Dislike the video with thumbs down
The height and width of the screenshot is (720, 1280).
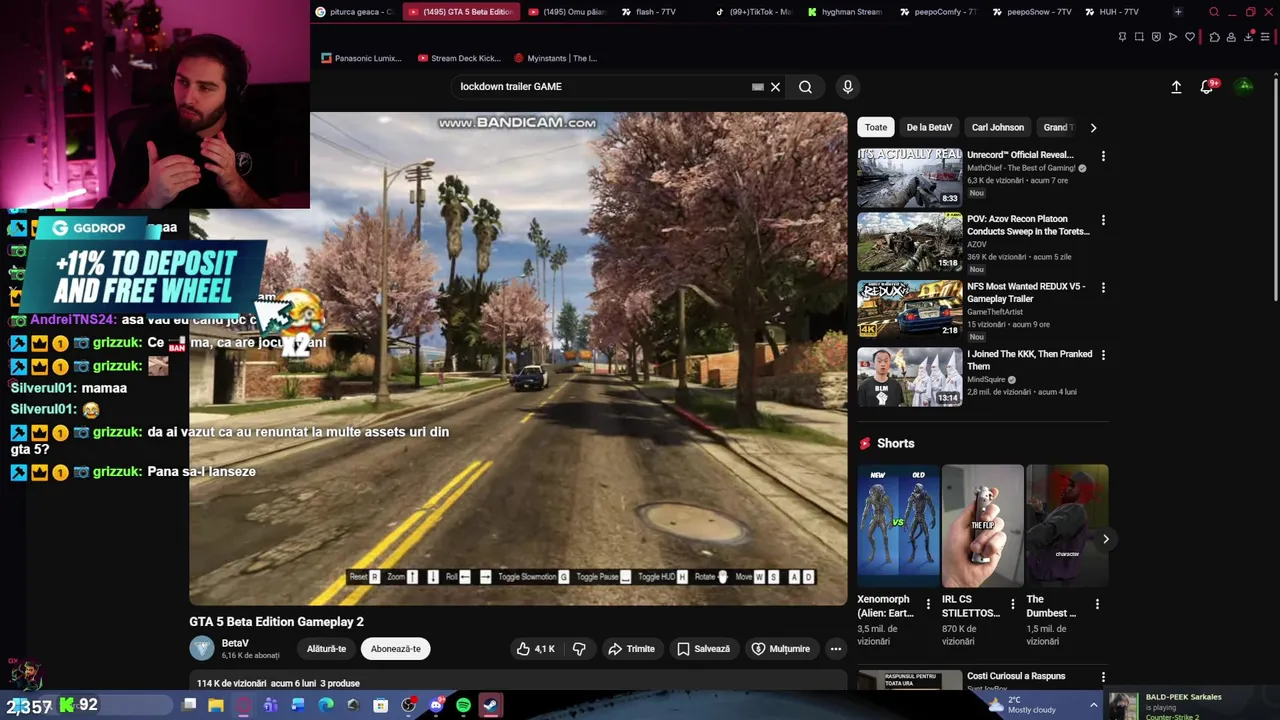click(579, 649)
